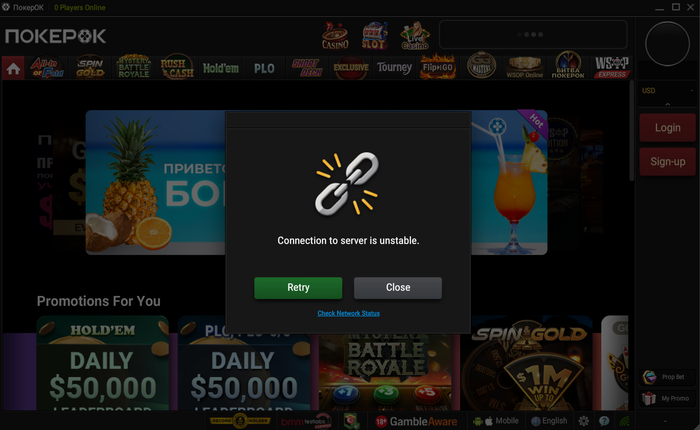Select the Rush & Cash icon
Viewport: 700px width, 430px height.
click(177, 68)
